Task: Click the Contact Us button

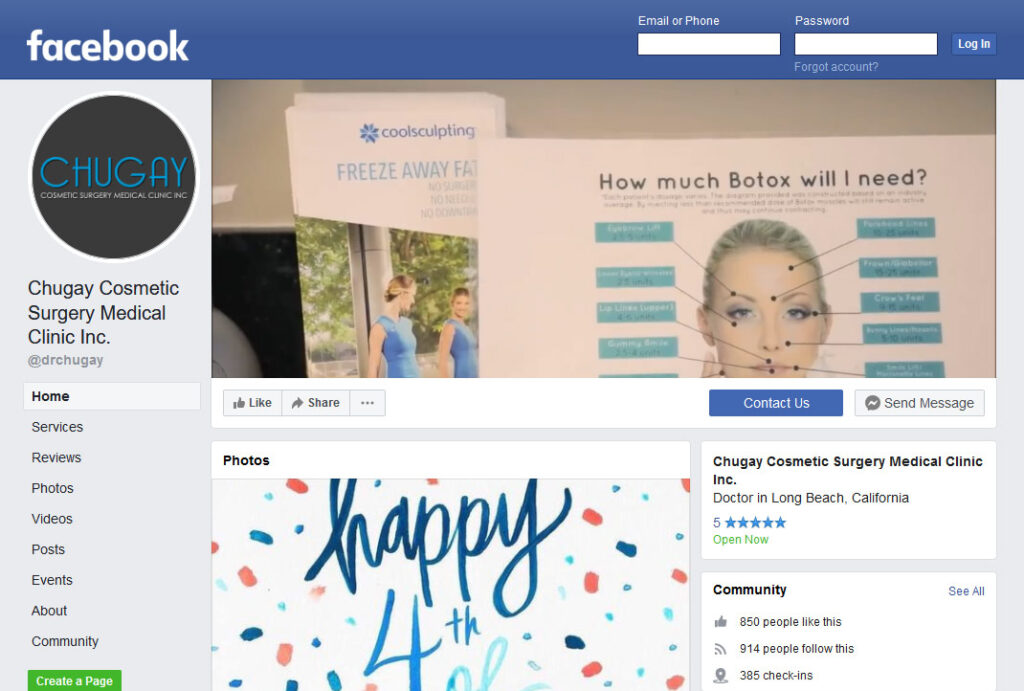Action: (x=776, y=403)
